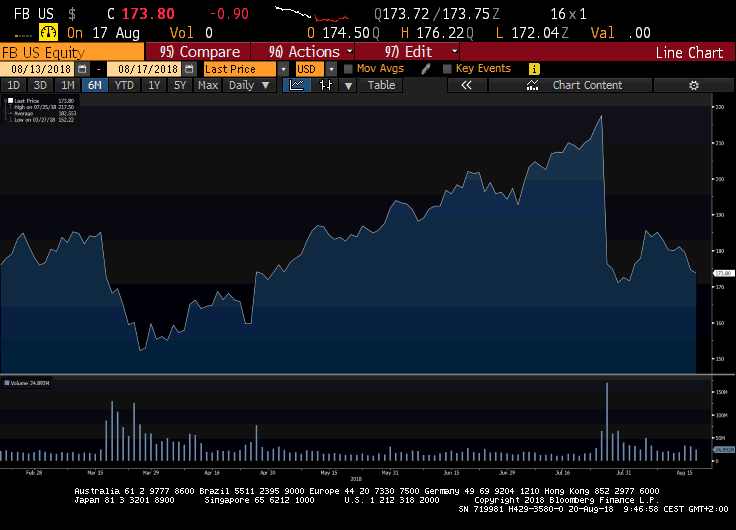Expand chart type options arrow
736x530 pixels.
pyautogui.click(x=348, y=85)
